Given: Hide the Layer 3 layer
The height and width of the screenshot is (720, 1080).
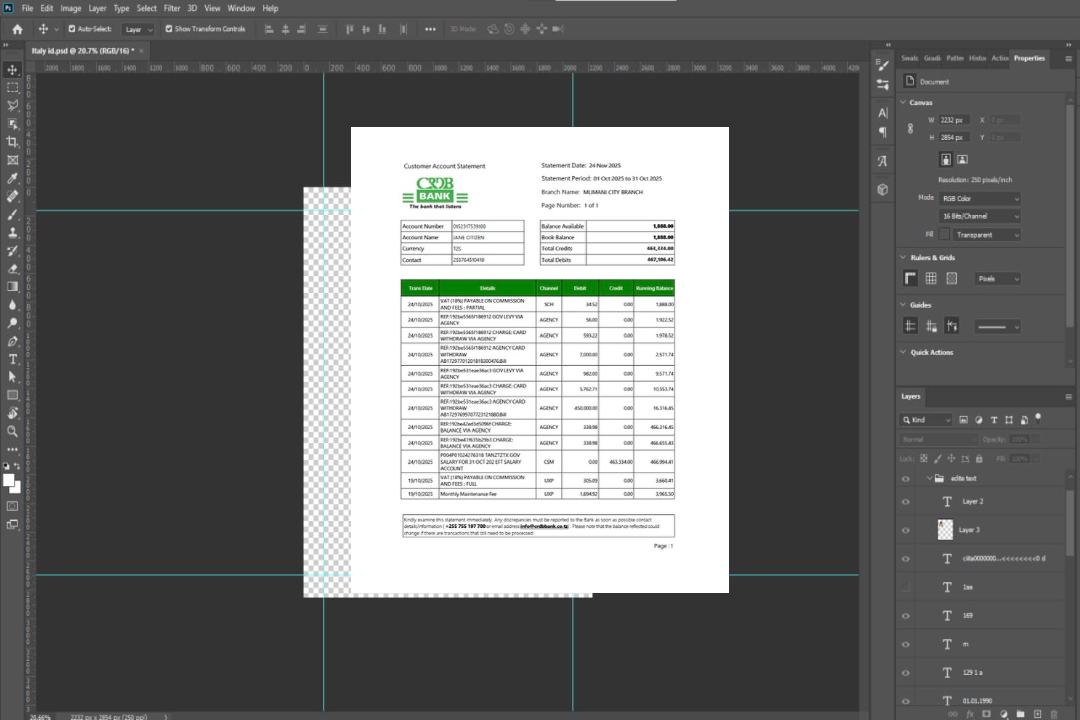Looking at the screenshot, I should coord(906,531).
